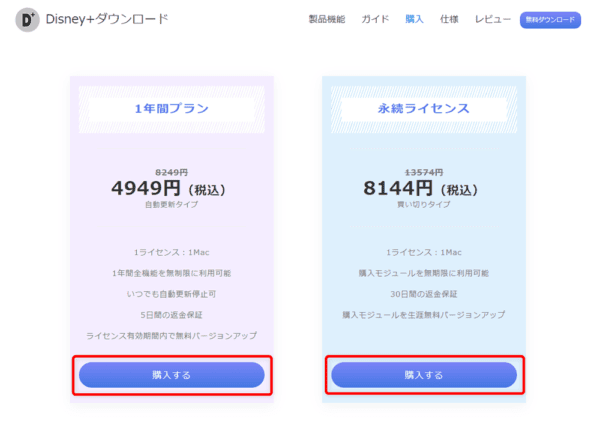Viewport: 600px width, 431px height.
Task: Open the ガイド navigation item
Action: [375, 20]
